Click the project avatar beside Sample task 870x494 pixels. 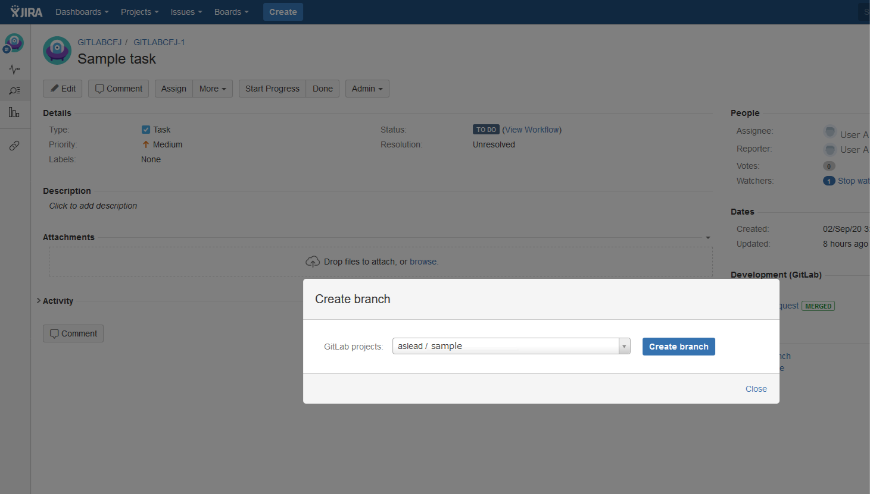click(x=57, y=51)
